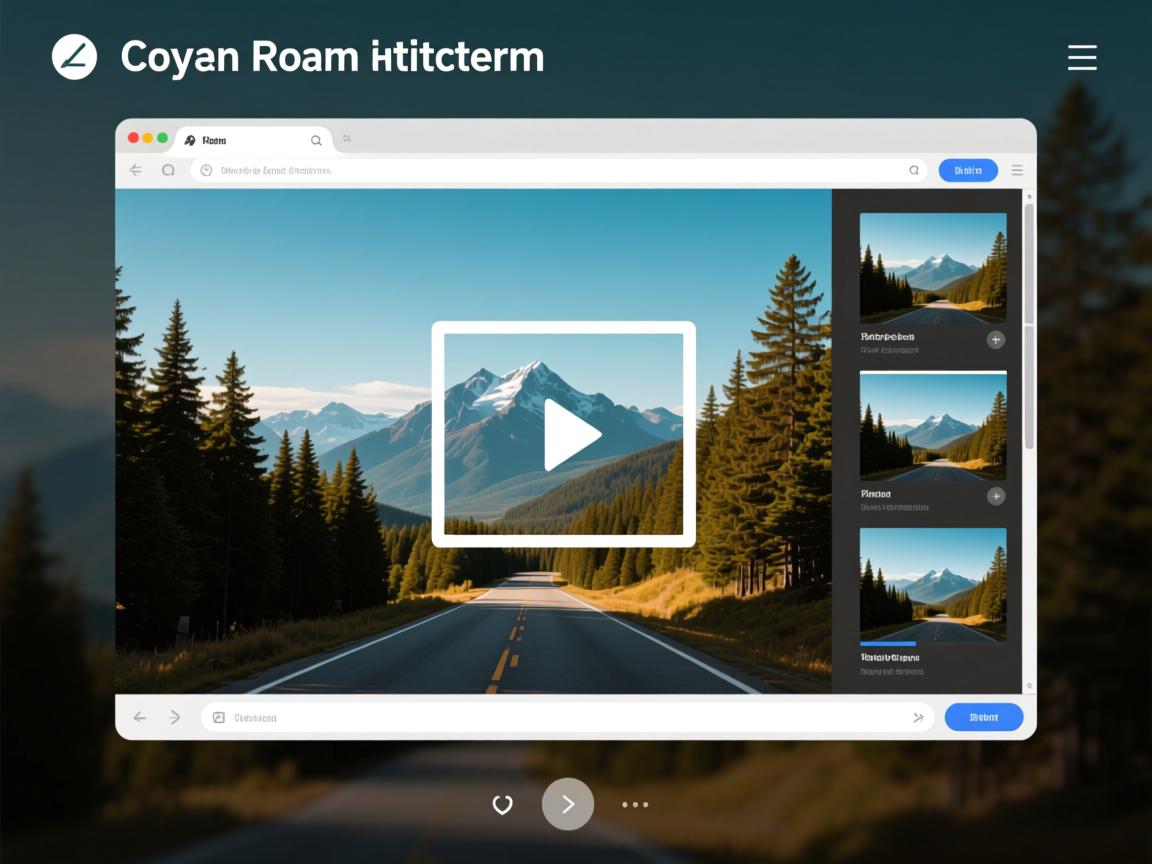This screenshot has height=864, width=1152.
Task: Click the back arrow in the bottom bar
Action: coord(140,717)
